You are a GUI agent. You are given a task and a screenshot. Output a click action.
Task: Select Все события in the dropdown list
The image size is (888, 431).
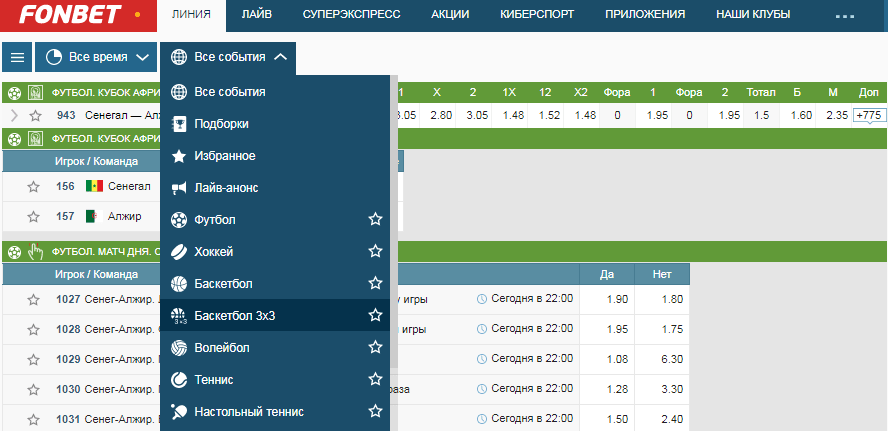(x=275, y=92)
